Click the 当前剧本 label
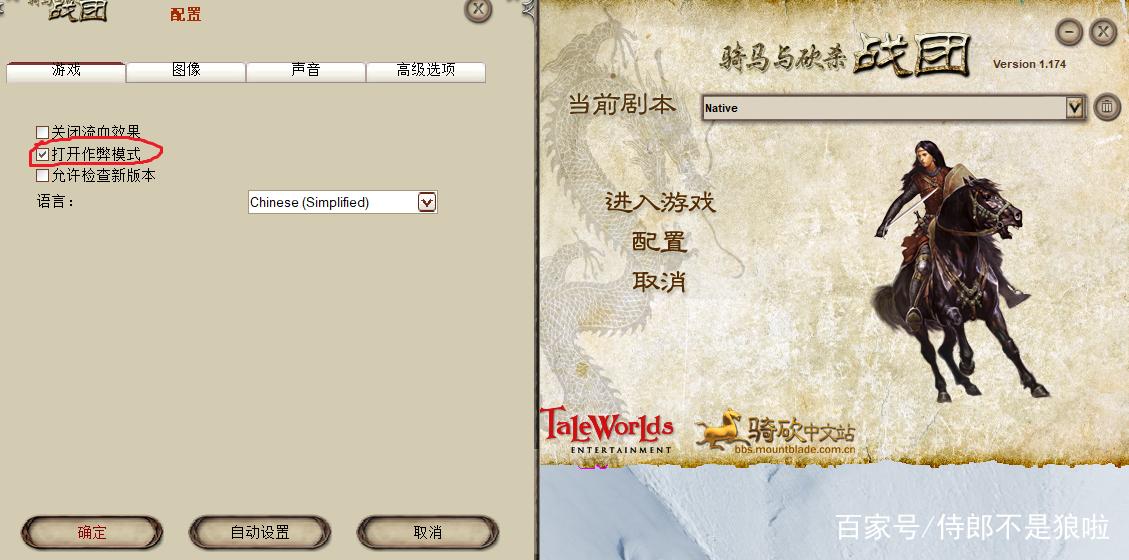Viewport: 1129px width, 560px height. (x=622, y=105)
